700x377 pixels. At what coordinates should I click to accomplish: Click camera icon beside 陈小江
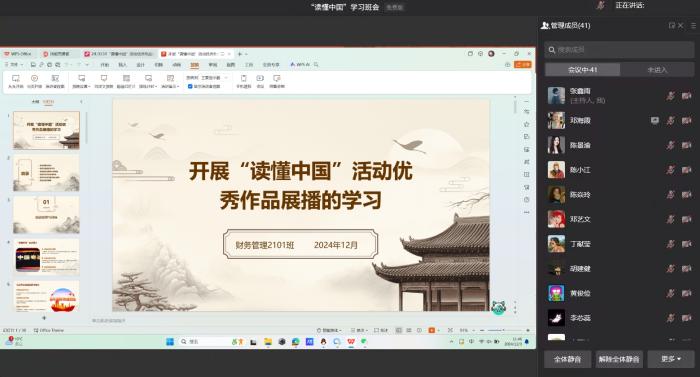[686, 170]
